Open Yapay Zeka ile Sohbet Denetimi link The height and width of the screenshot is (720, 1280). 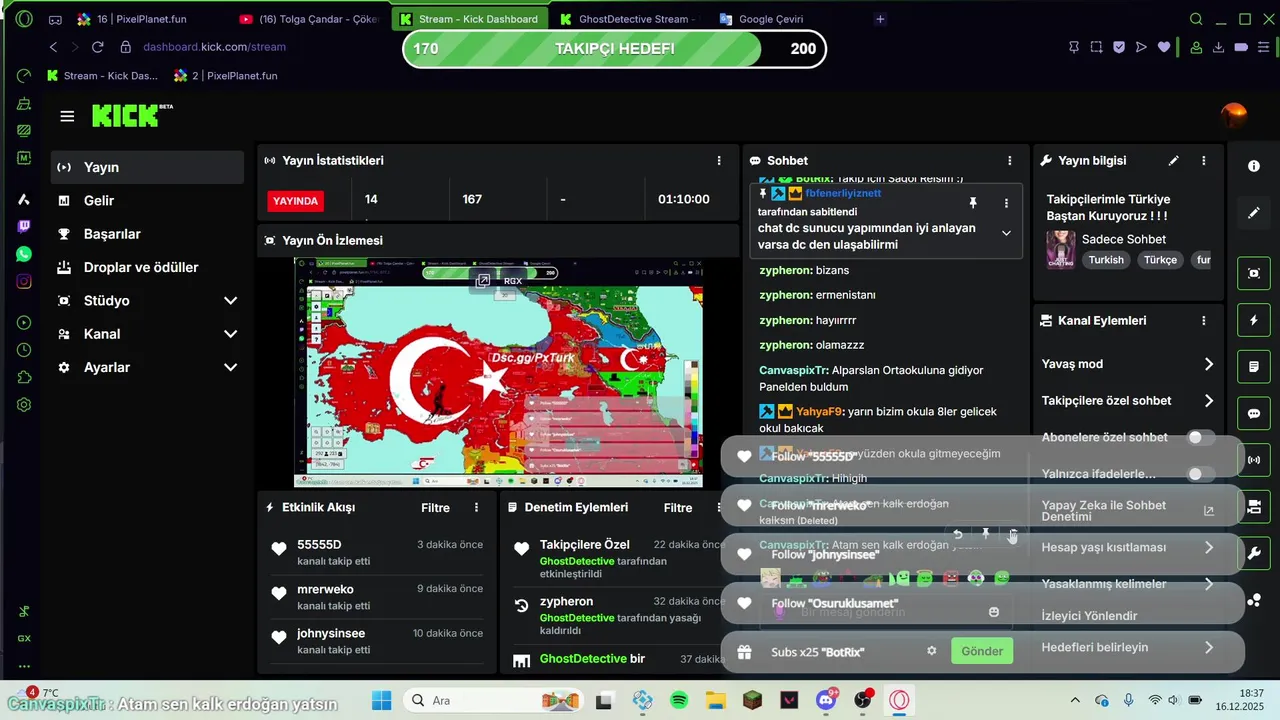tap(1128, 510)
